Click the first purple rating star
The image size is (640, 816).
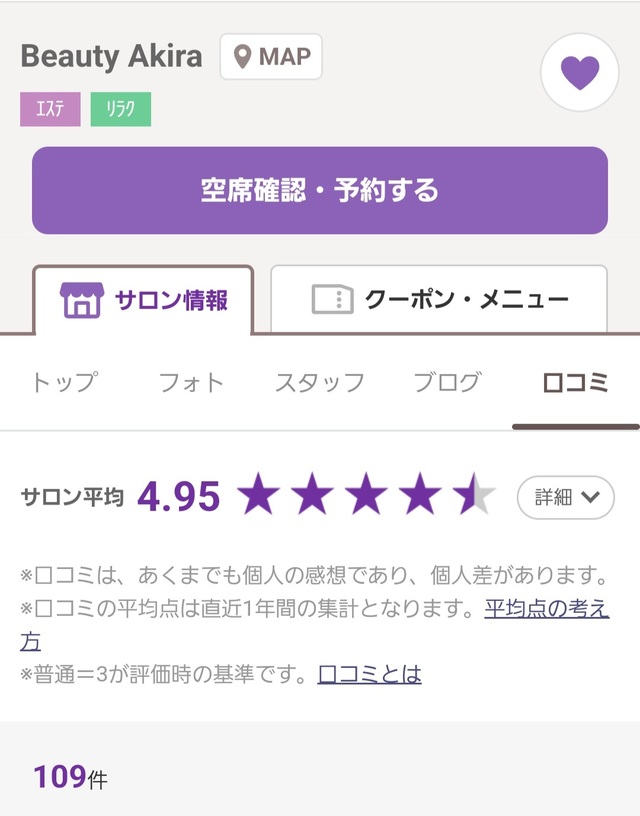coord(259,494)
